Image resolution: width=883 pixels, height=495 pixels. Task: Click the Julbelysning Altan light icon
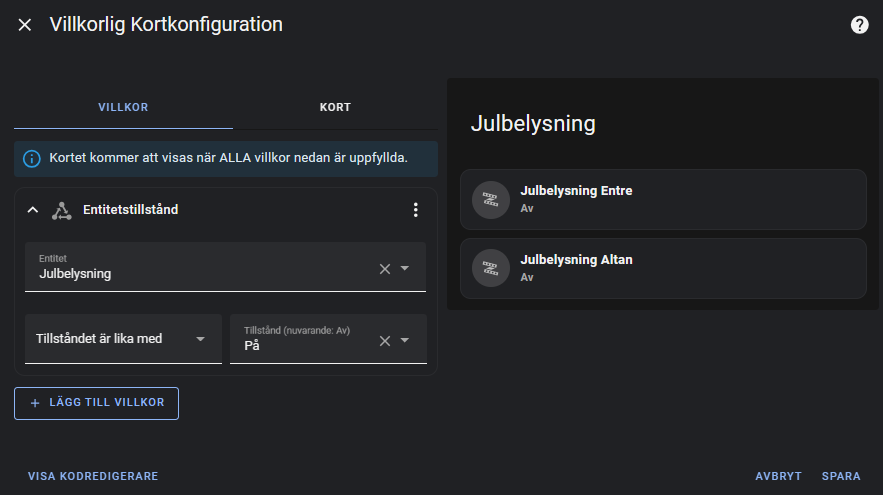click(x=490, y=268)
